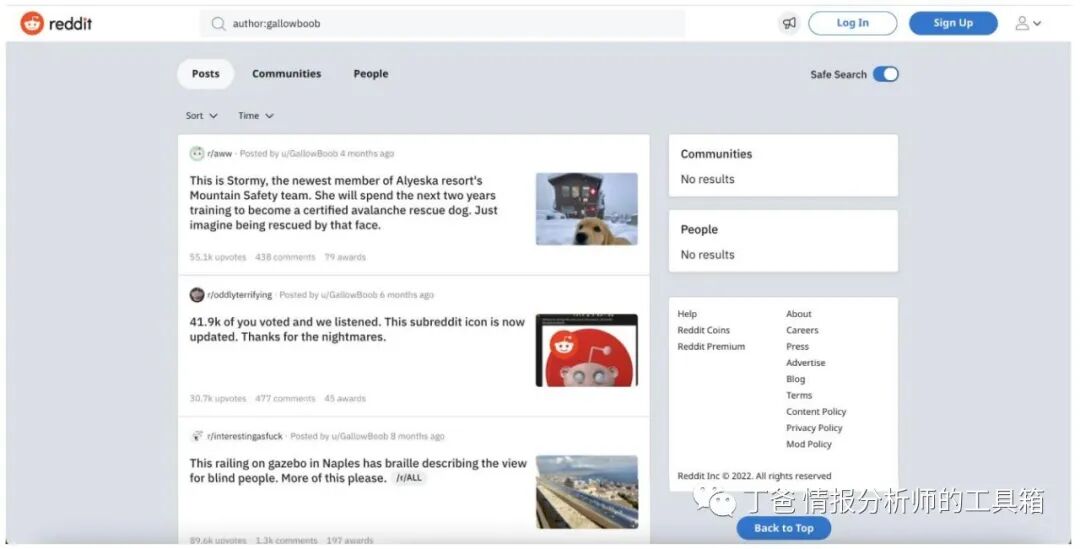Open the About footer link
1080x549 pixels.
click(x=798, y=314)
